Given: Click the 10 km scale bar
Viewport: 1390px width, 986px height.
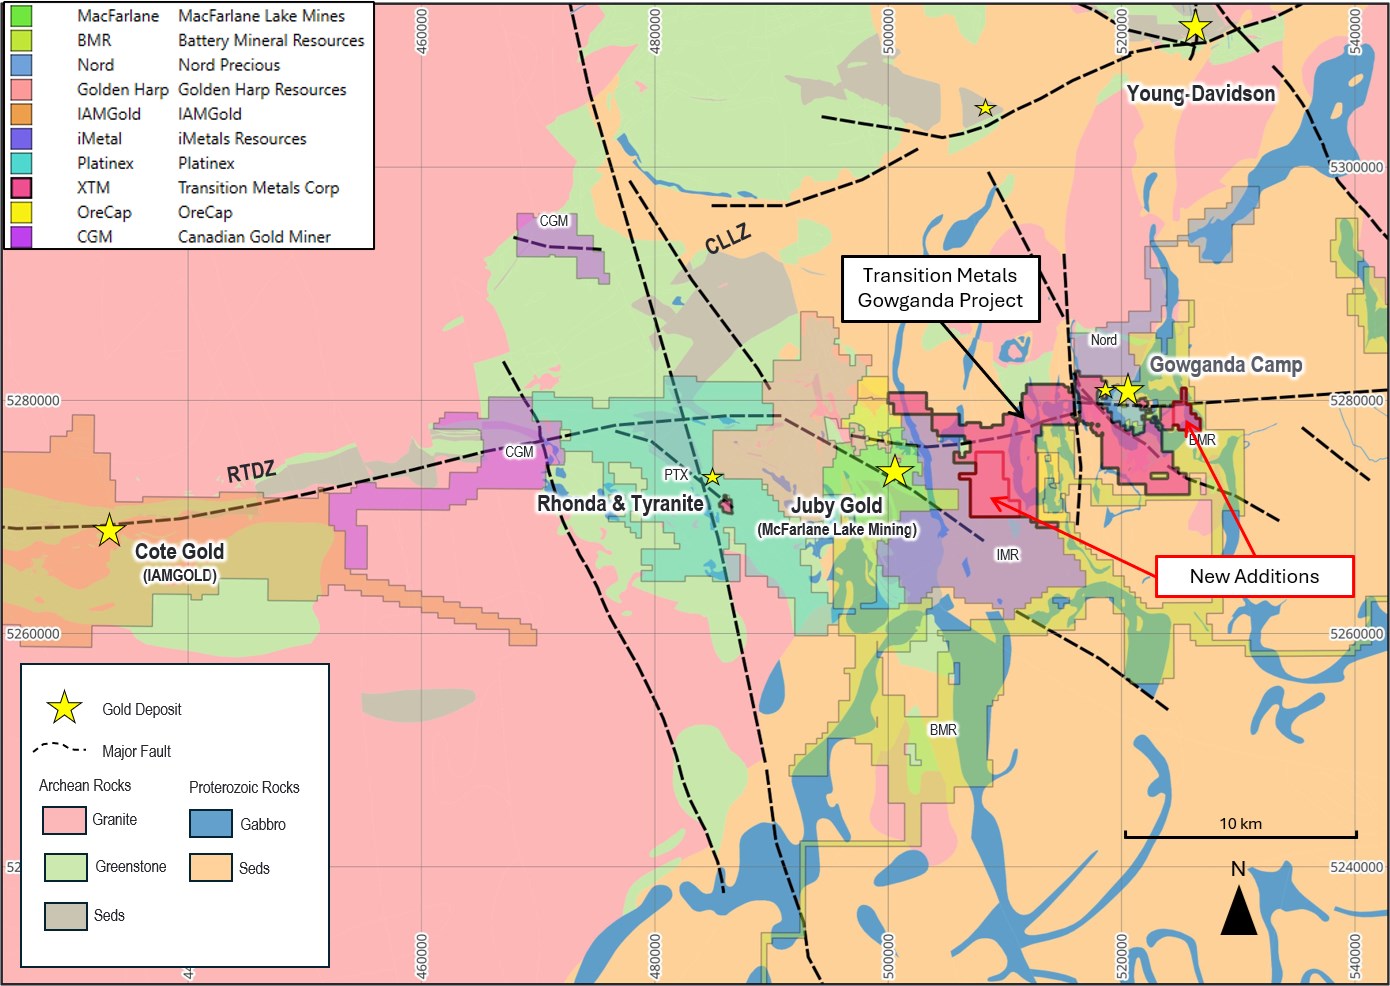Looking at the screenshot, I should coord(1241,833).
